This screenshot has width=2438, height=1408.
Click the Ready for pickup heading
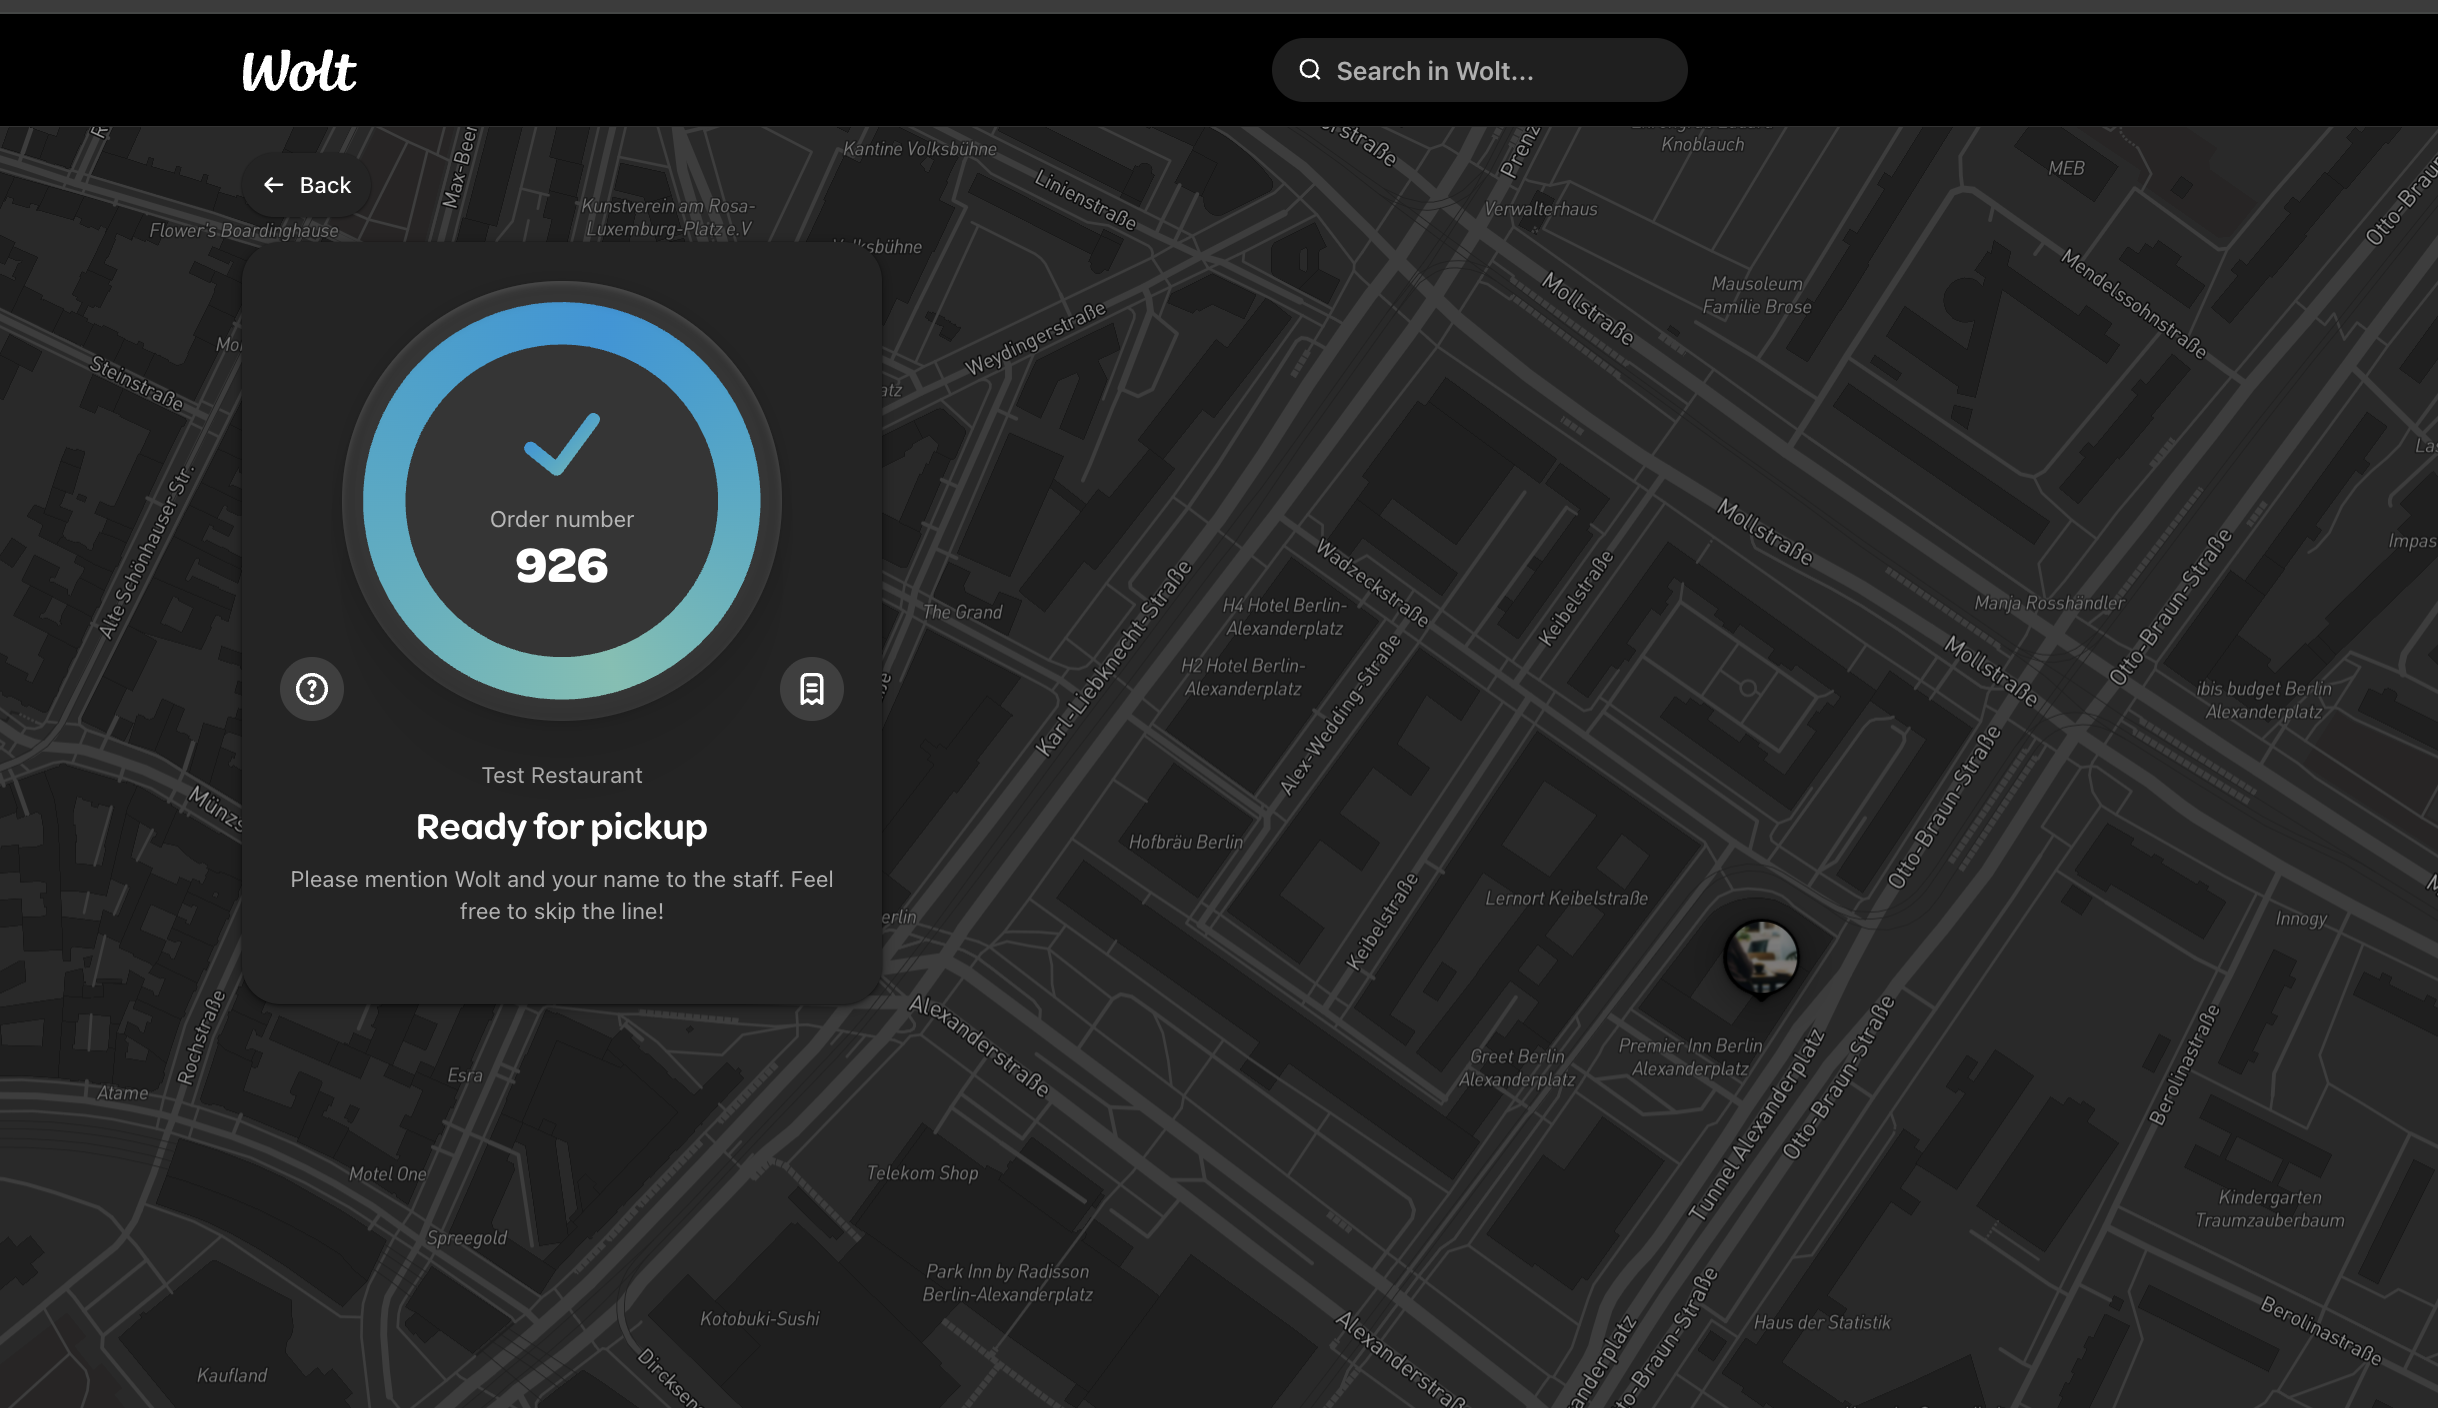(x=562, y=827)
